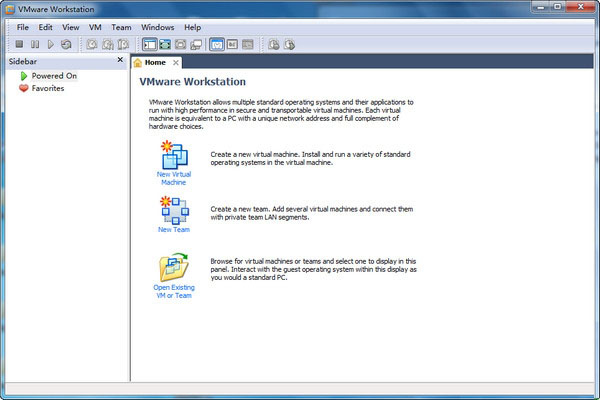Select Powered On in the sidebar
Screen dimensions: 600x400
click(54, 75)
